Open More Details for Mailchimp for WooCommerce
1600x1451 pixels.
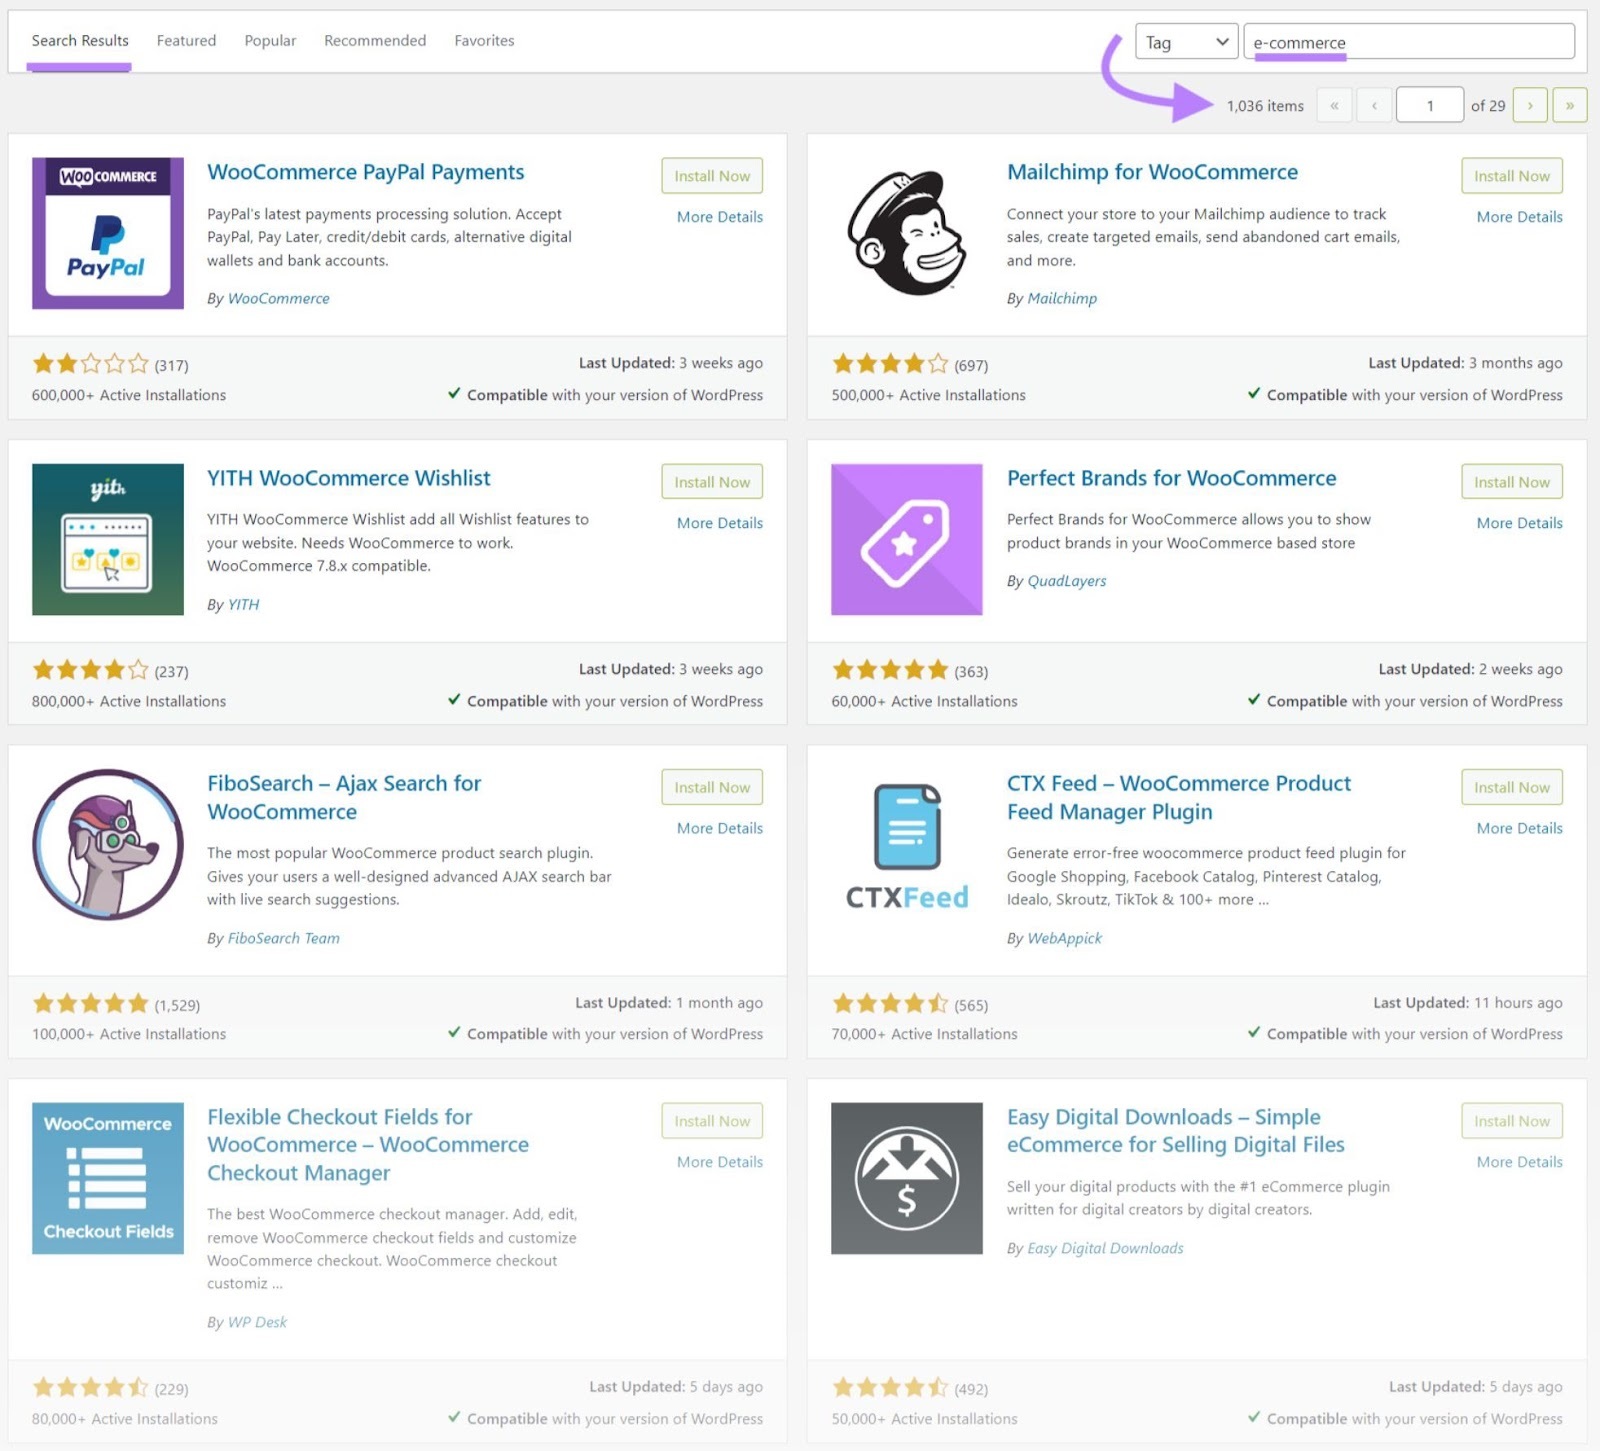click(1519, 216)
